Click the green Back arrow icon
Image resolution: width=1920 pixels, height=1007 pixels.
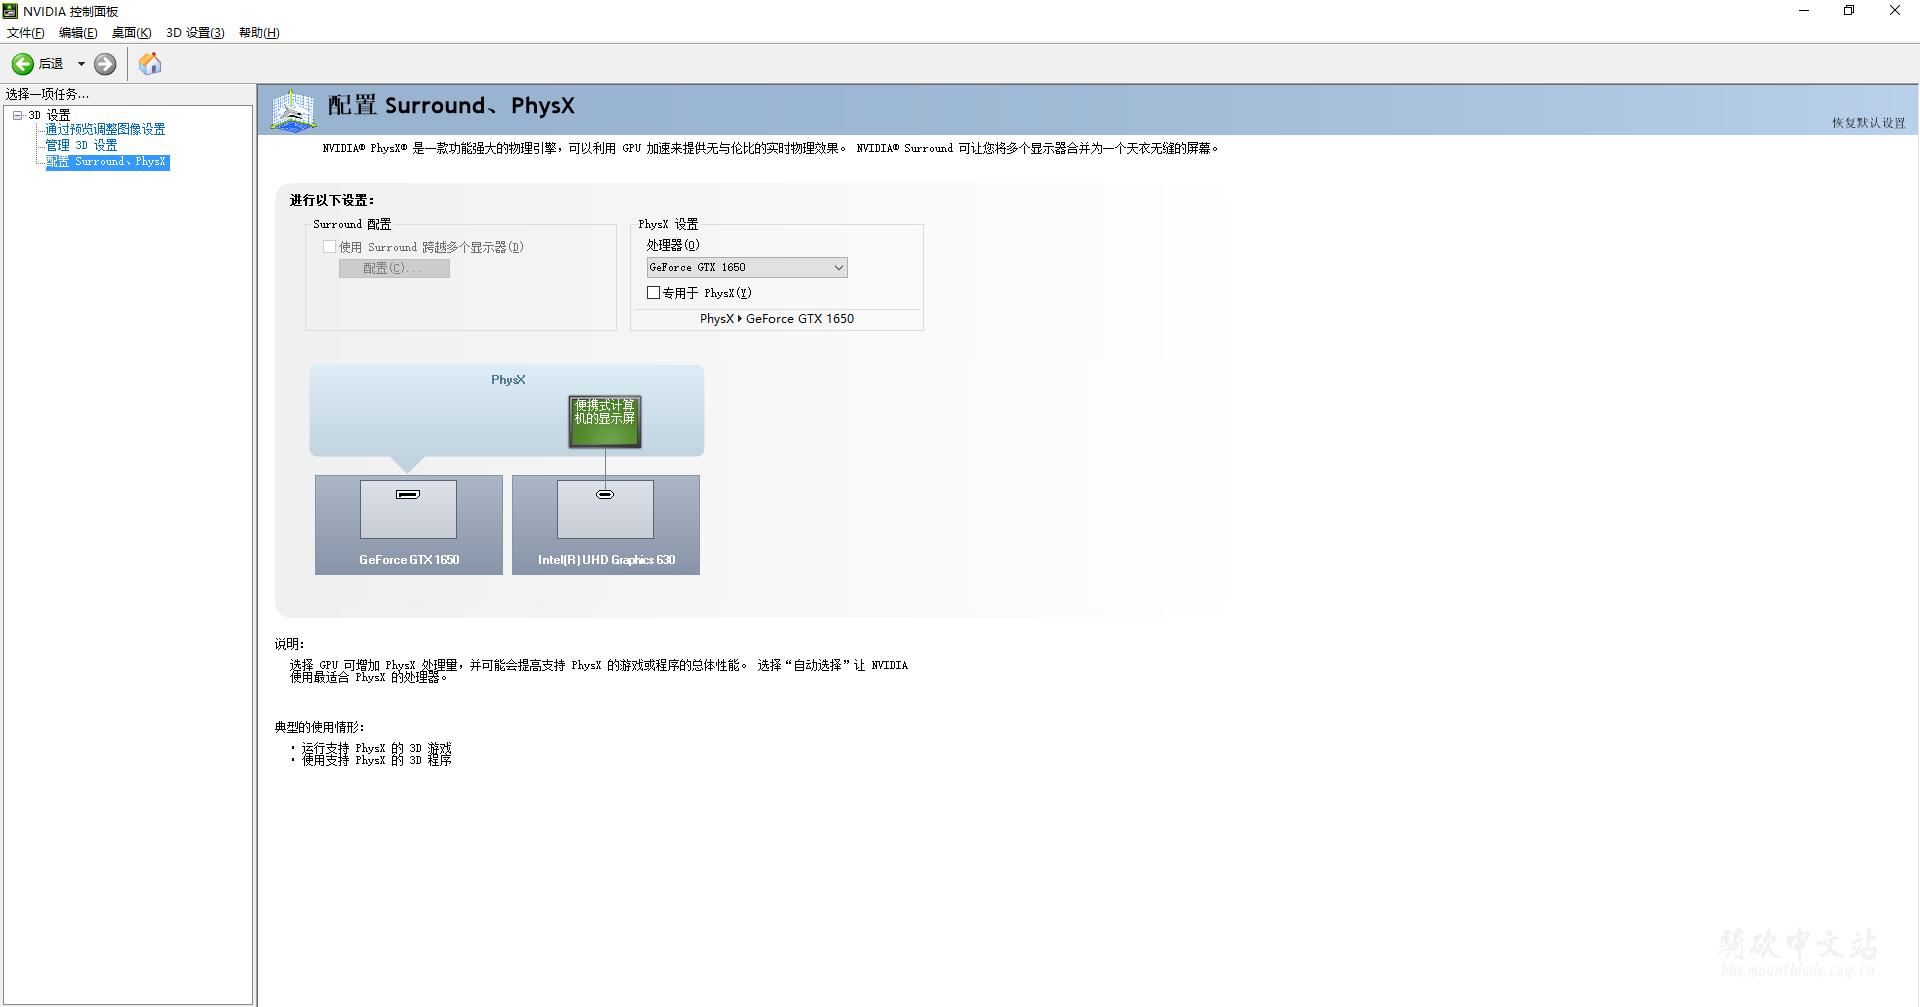pyautogui.click(x=22, y=64)
